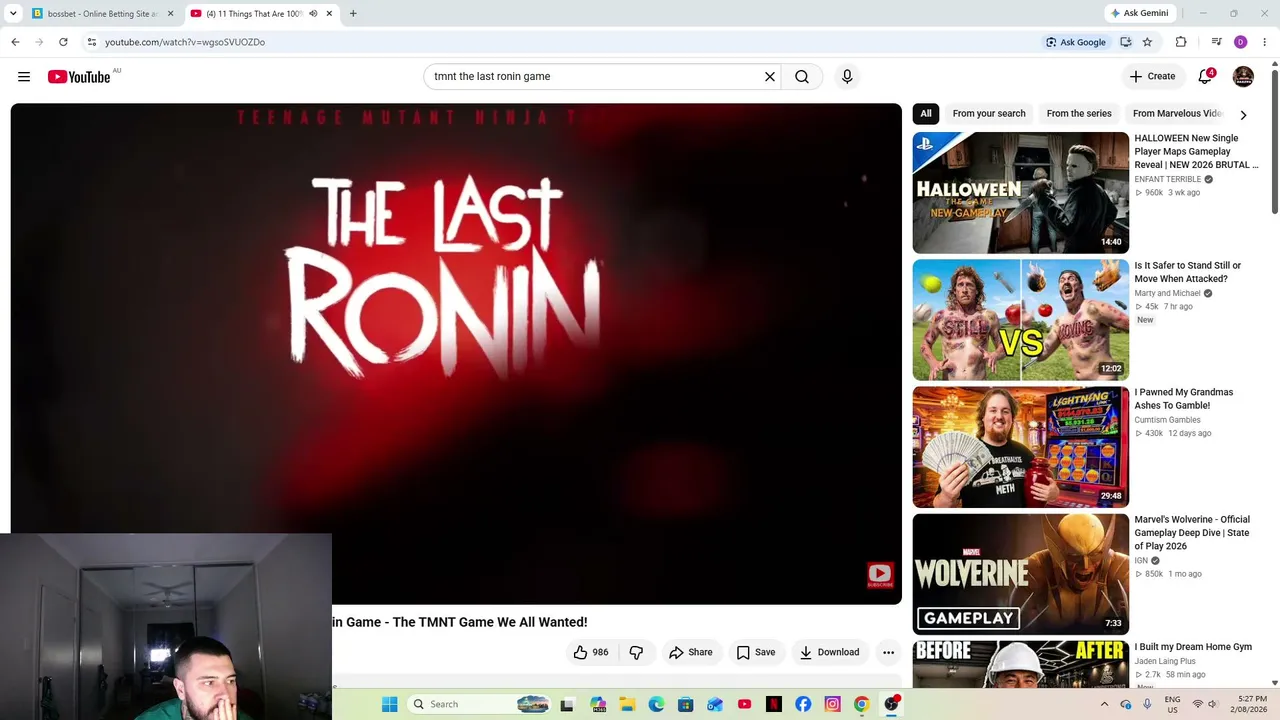This screenshot has height=720, width=1280.
Task: Mute the YouTube tab audio icon
Action: click(x=313, y=14)
